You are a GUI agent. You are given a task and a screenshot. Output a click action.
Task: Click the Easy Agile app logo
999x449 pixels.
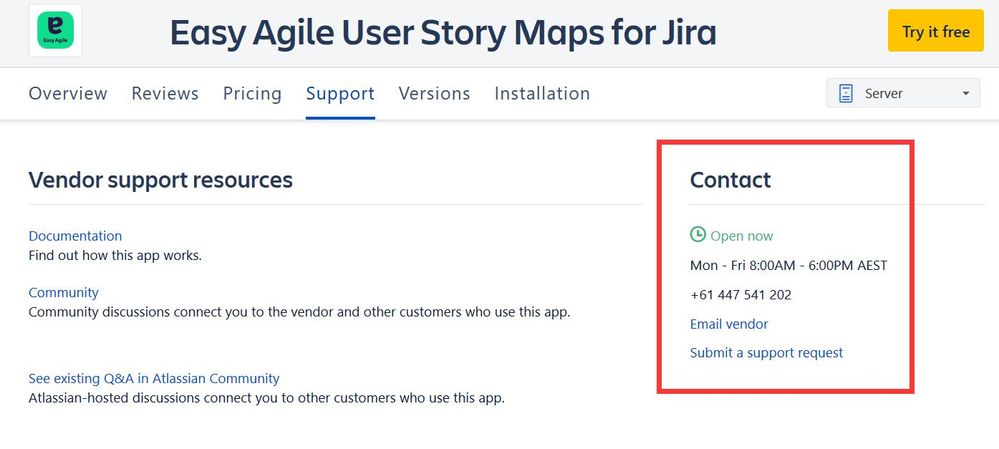pos(55,31)
